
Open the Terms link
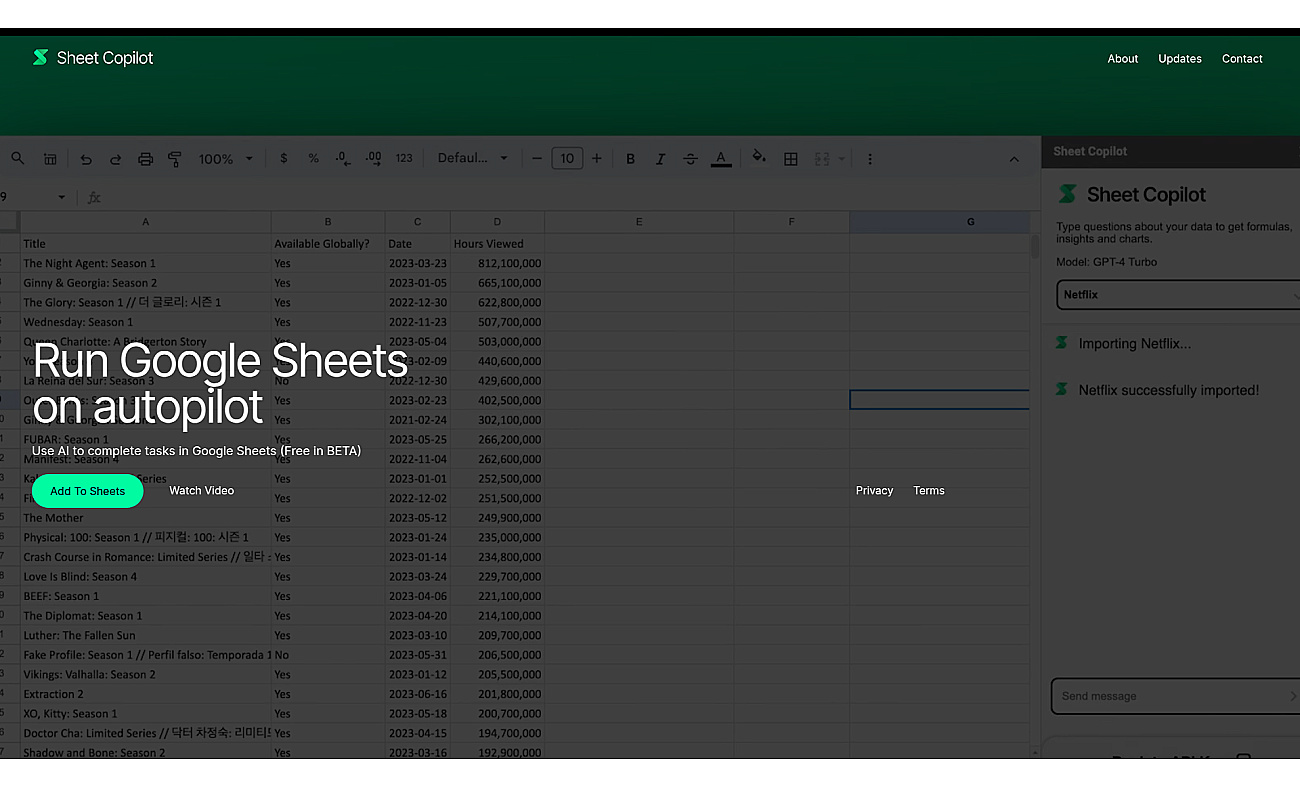tap(928, 491)
